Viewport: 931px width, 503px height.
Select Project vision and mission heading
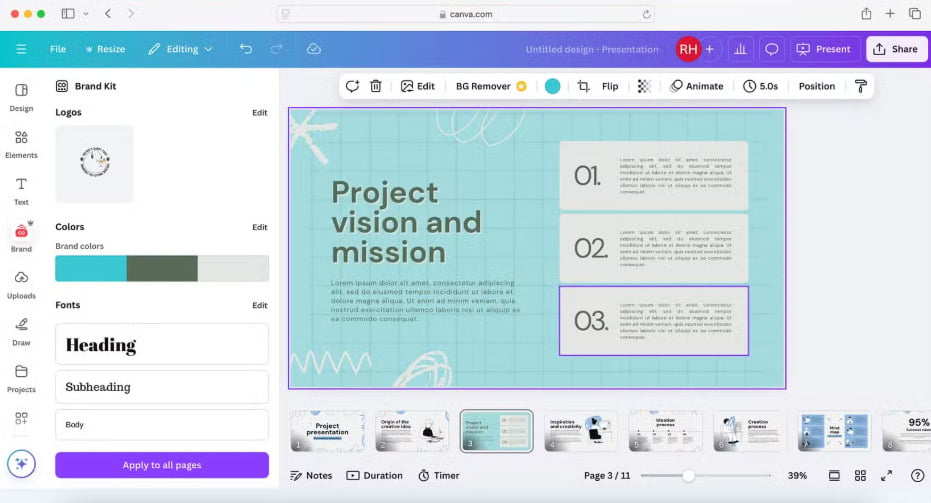click(406, 222)
